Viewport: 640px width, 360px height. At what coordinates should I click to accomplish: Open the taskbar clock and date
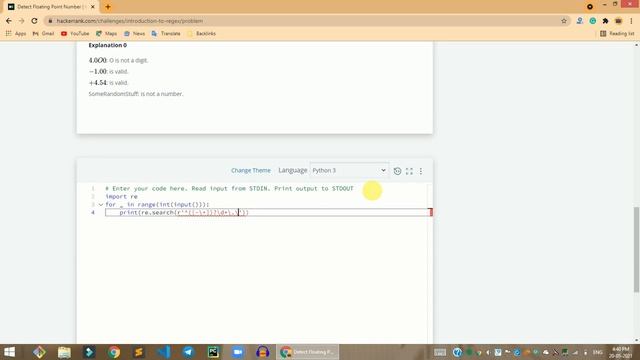tap(621, 352)
